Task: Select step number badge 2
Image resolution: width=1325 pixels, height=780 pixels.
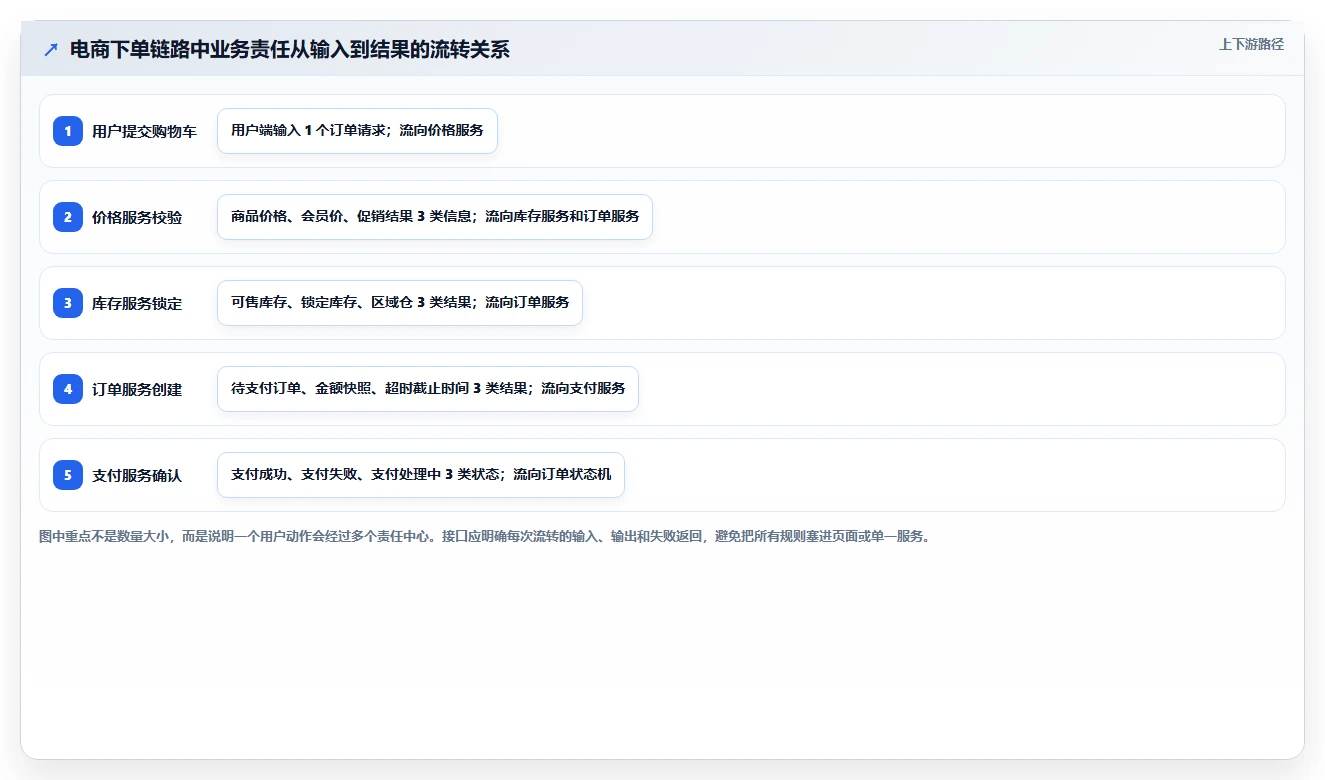Action: 68,217
